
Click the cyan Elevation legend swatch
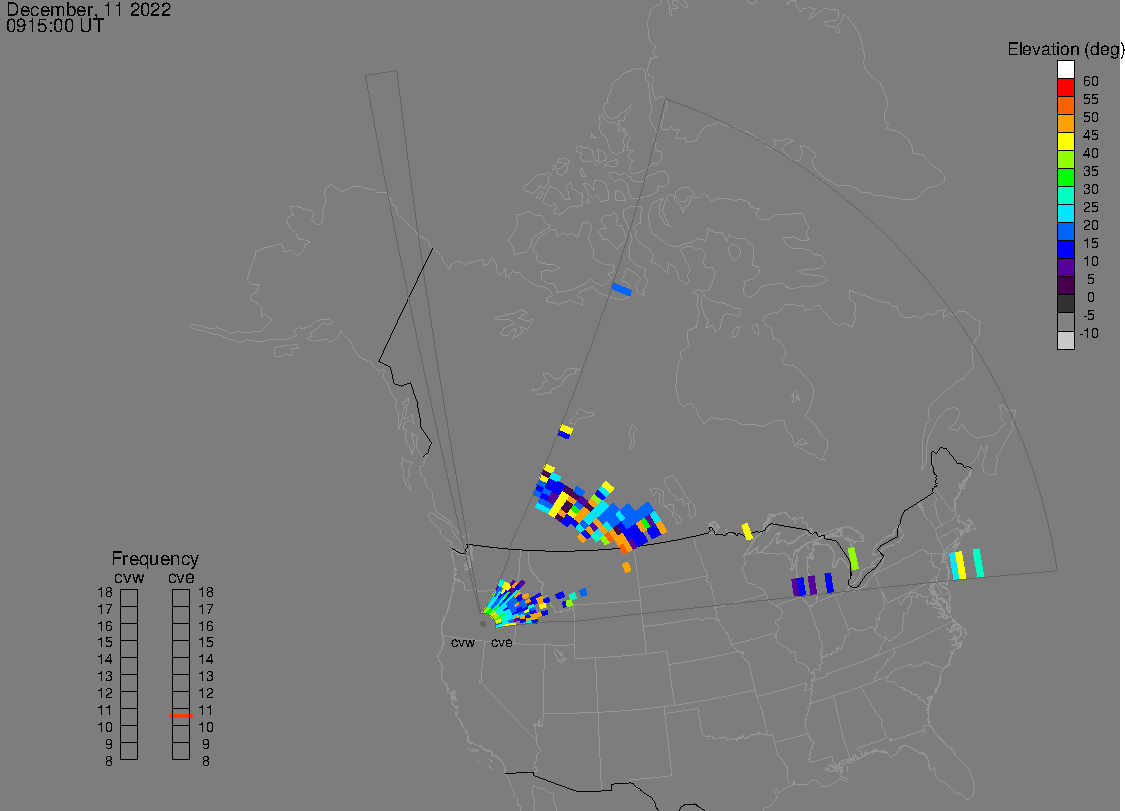(1066, 214)
